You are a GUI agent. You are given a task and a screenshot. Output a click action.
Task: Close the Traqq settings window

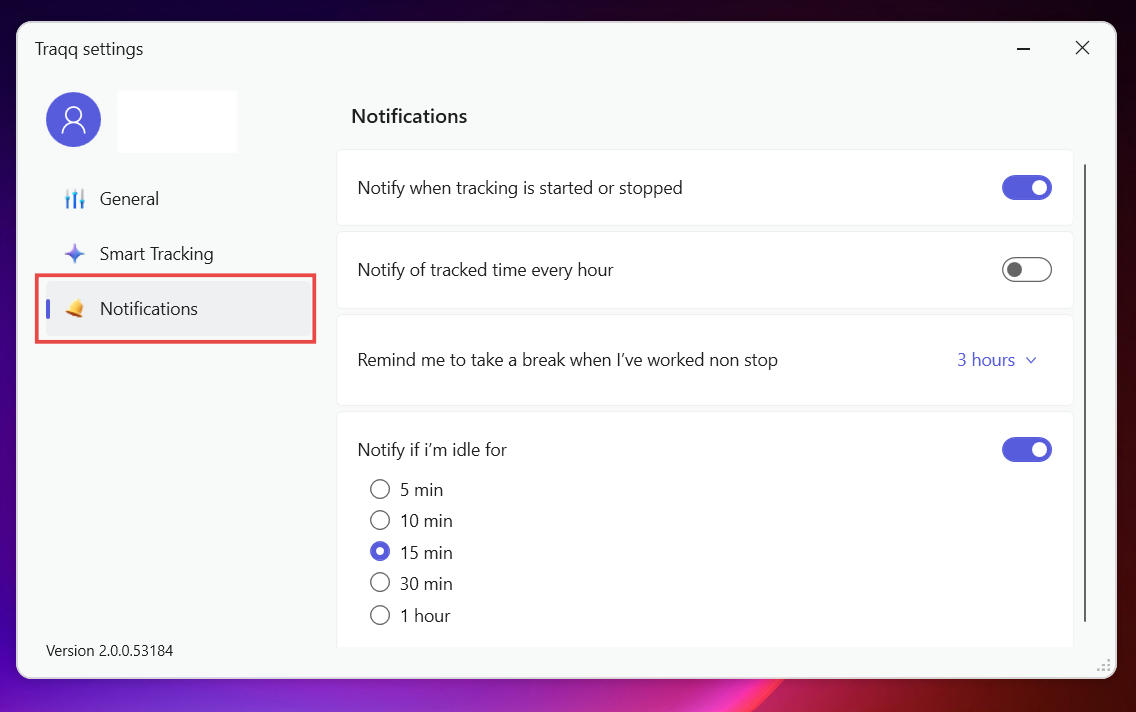[1082, 48]
